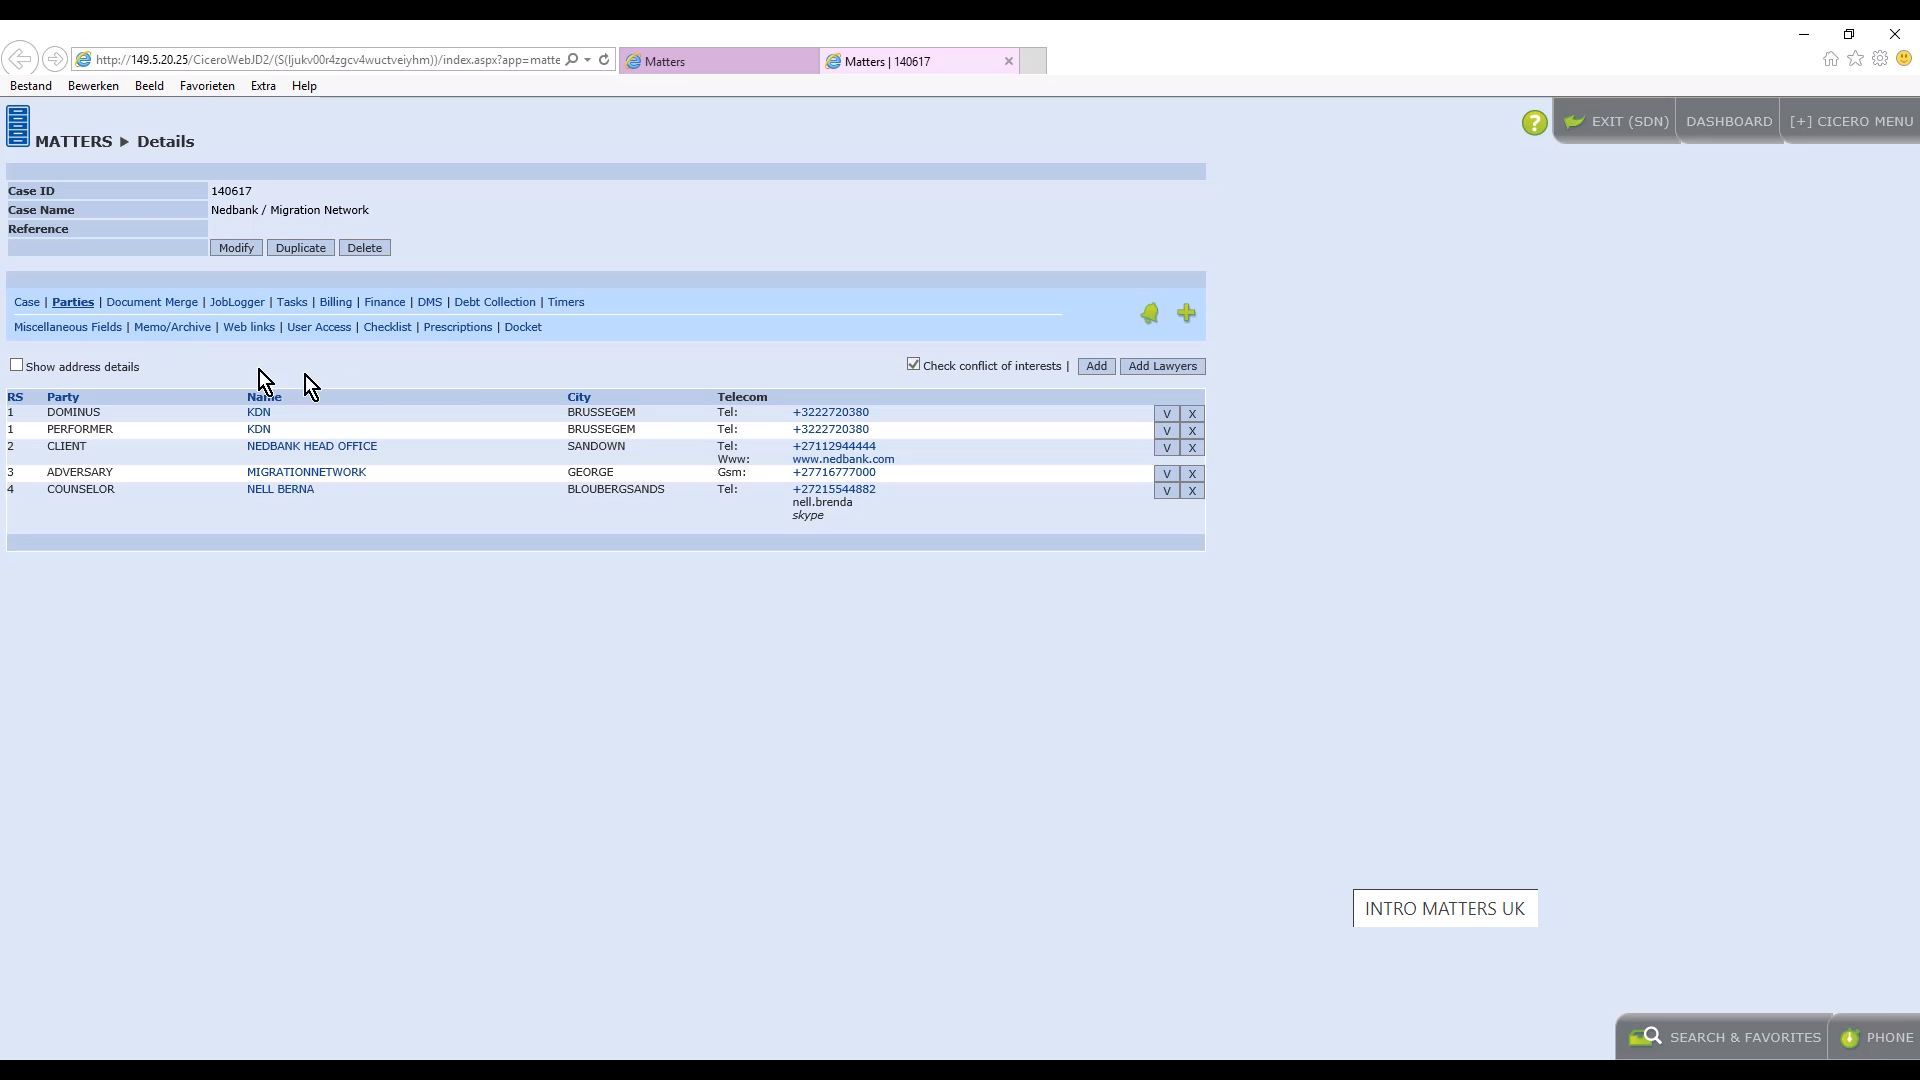This screenshot has height=1080, width=1920.
Task: Open NEDBANK HEAD OFFICE party link
Action: tap(312, 446)
